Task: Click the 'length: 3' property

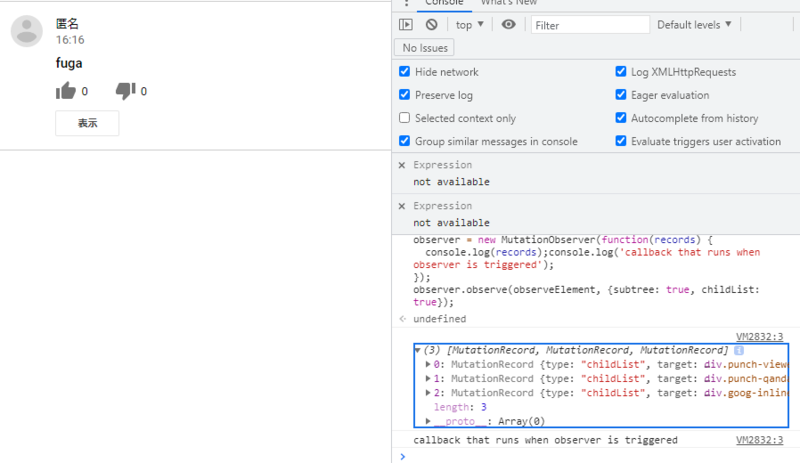Action: point(460,407)
